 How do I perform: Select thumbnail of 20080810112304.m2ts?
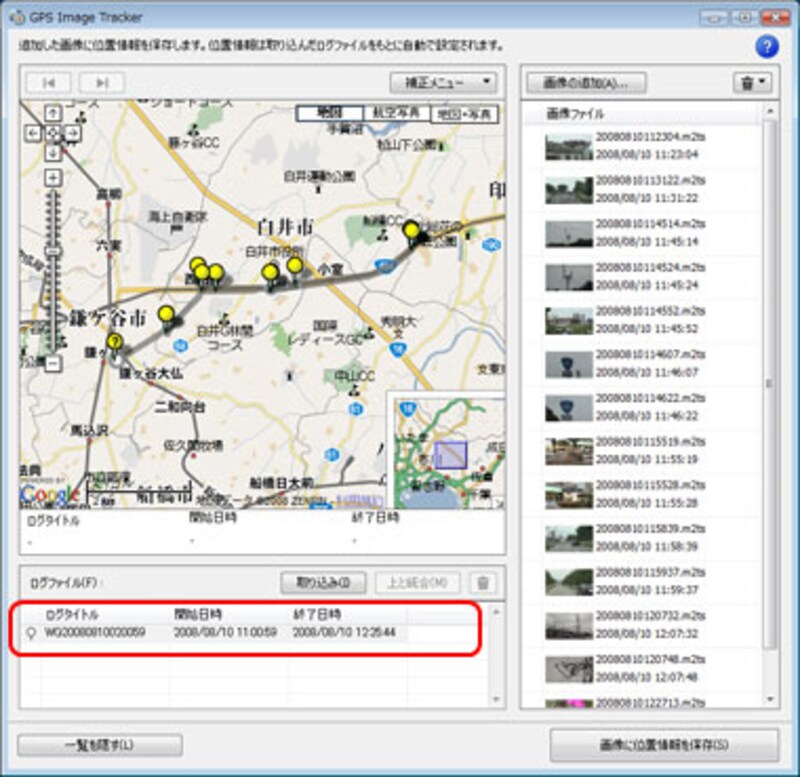click(x=568, y=147)
